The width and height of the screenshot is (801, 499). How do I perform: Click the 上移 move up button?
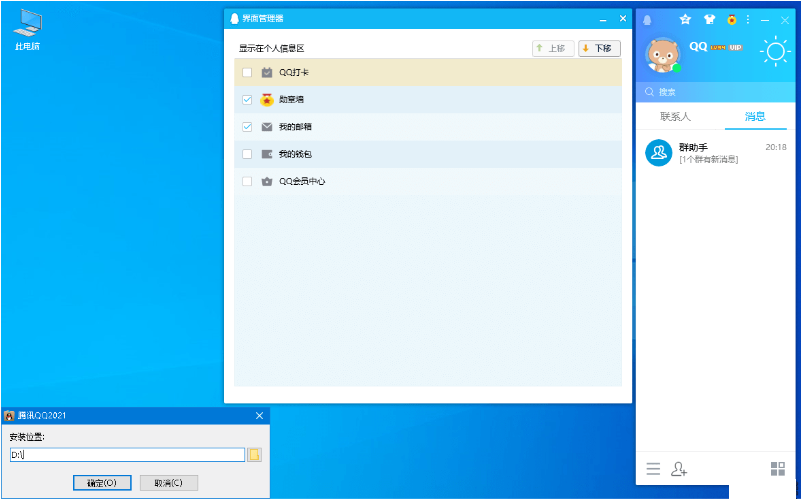pos(553,49)
